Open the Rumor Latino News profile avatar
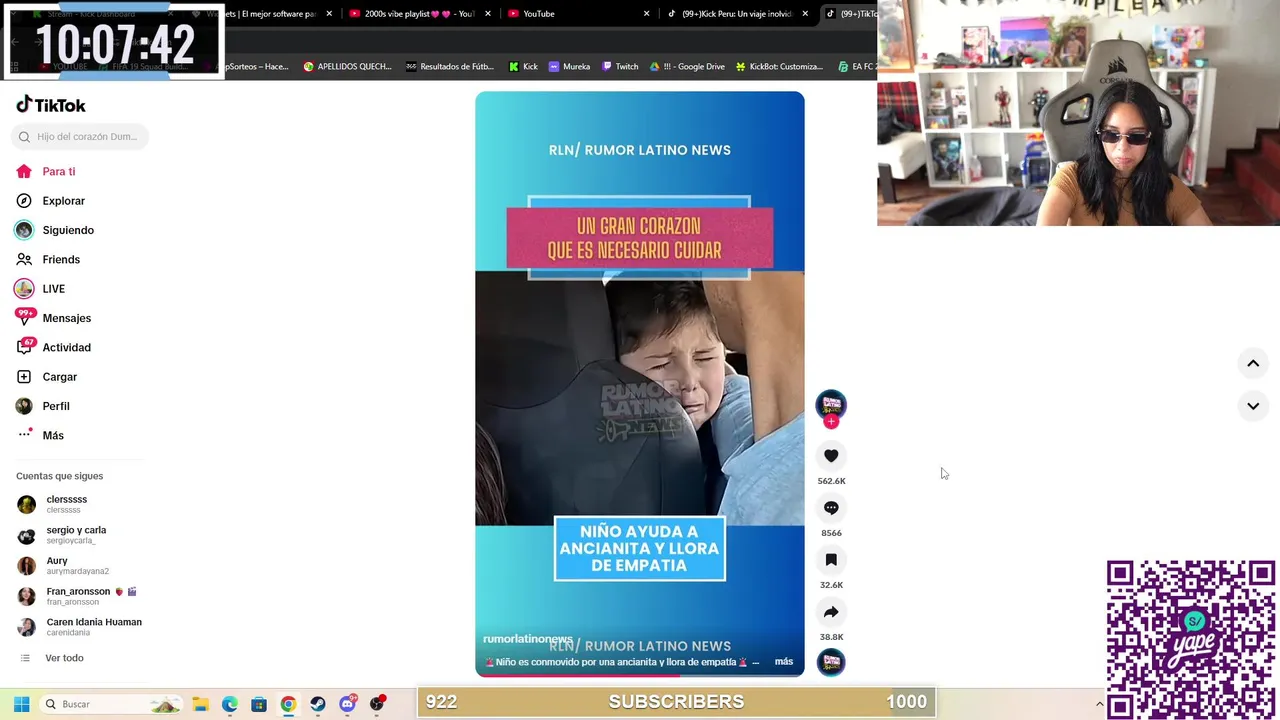 (831, 404)
